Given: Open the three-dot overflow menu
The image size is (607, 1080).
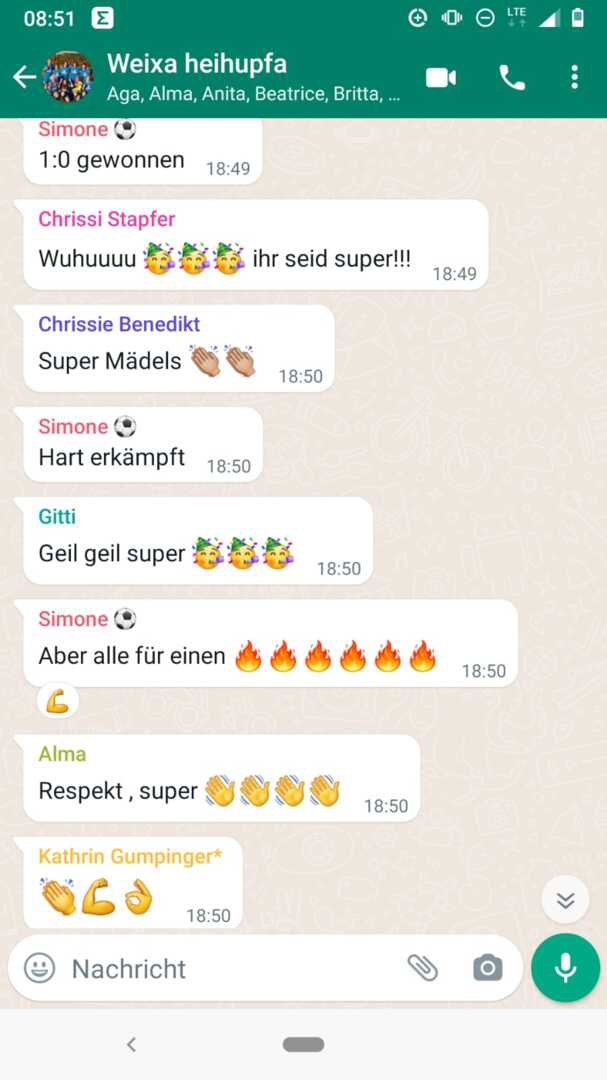Looking at the screenshot, I should [x=575, y=77].
